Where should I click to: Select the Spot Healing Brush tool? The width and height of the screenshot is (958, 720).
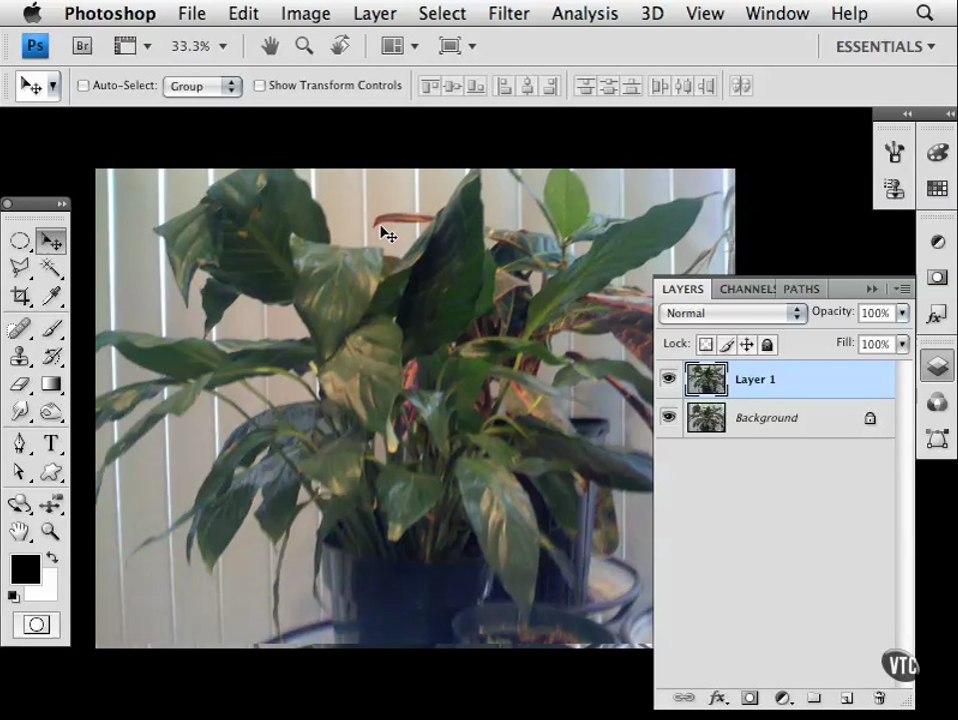click(20, 329)
